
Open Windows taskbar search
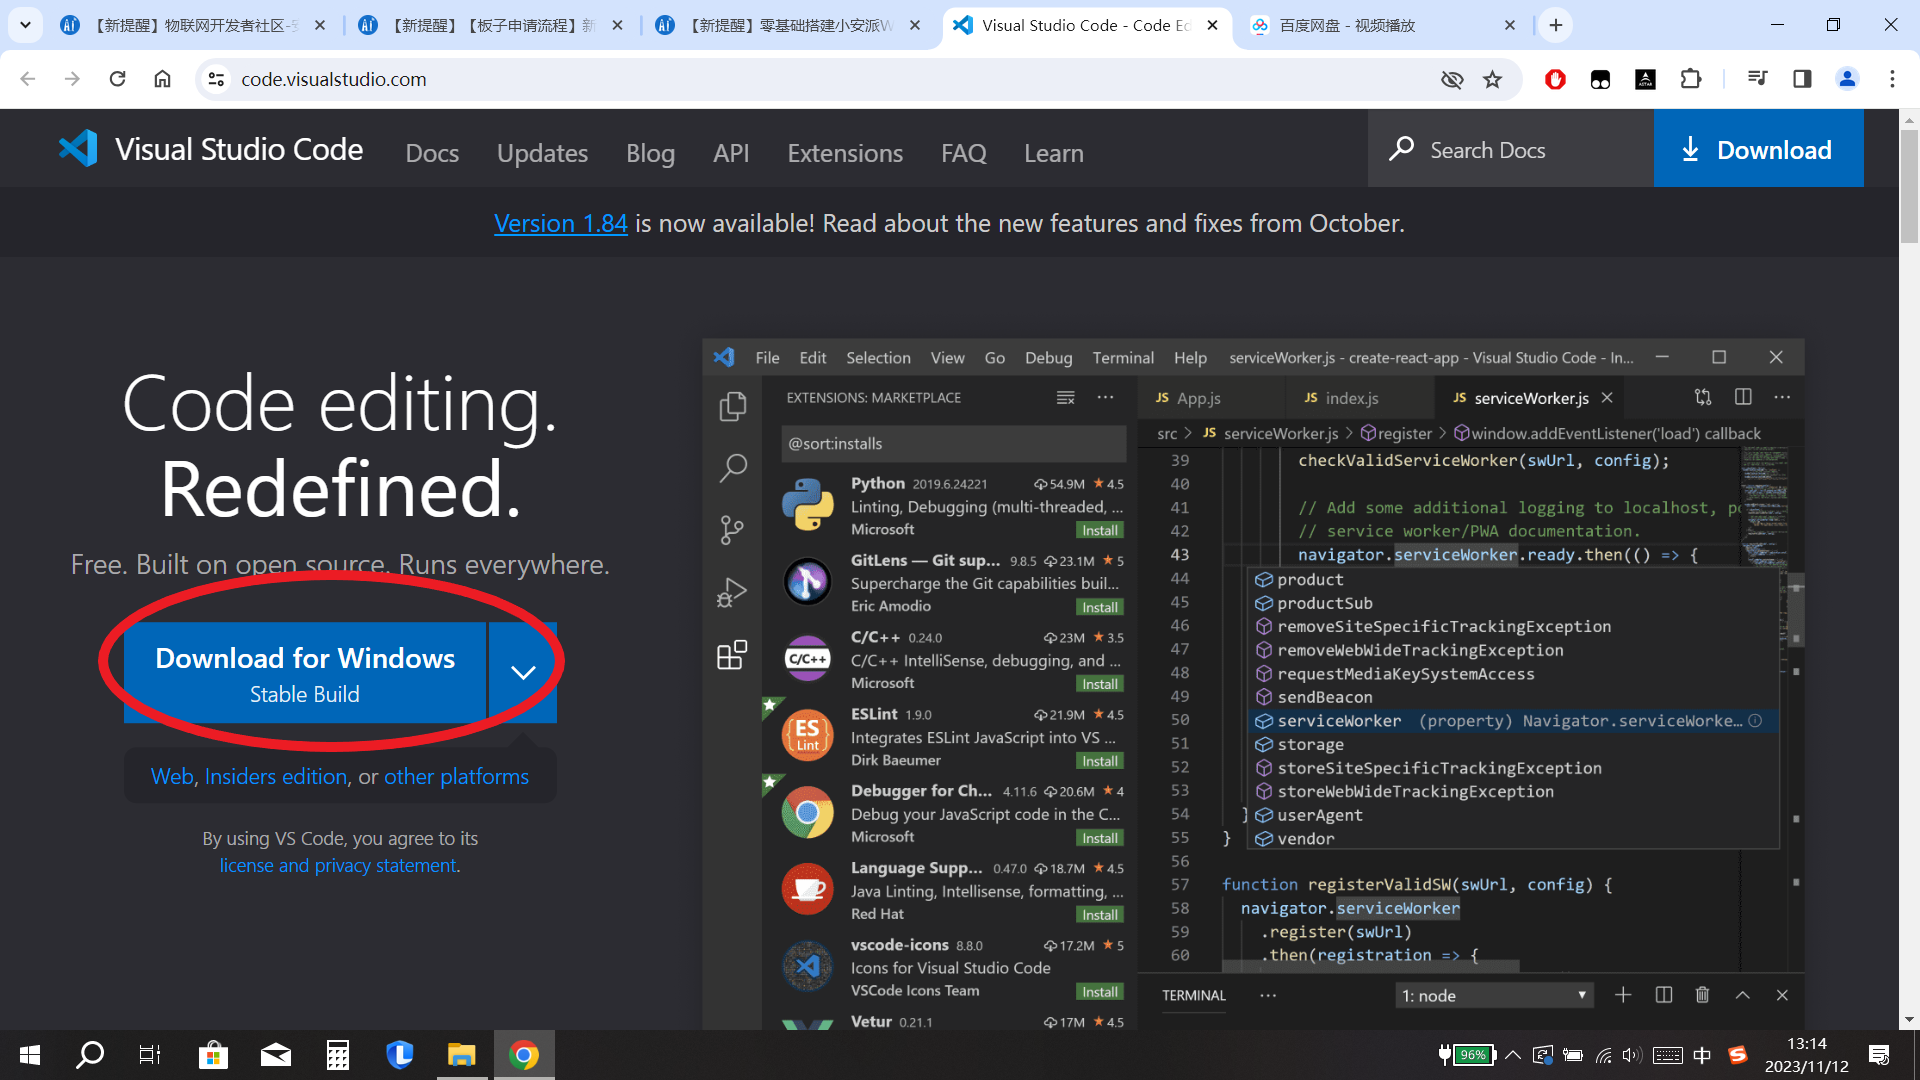(90, 1055)
